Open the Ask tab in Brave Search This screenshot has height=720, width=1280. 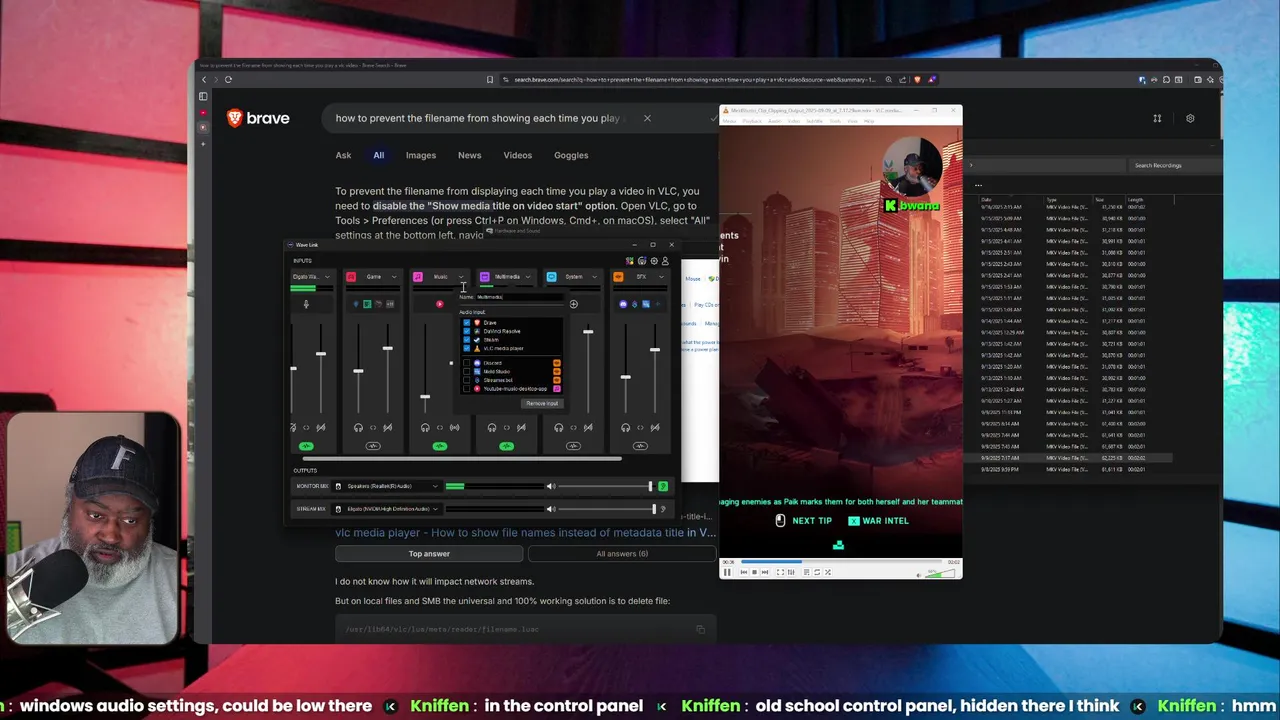(343, 155)
